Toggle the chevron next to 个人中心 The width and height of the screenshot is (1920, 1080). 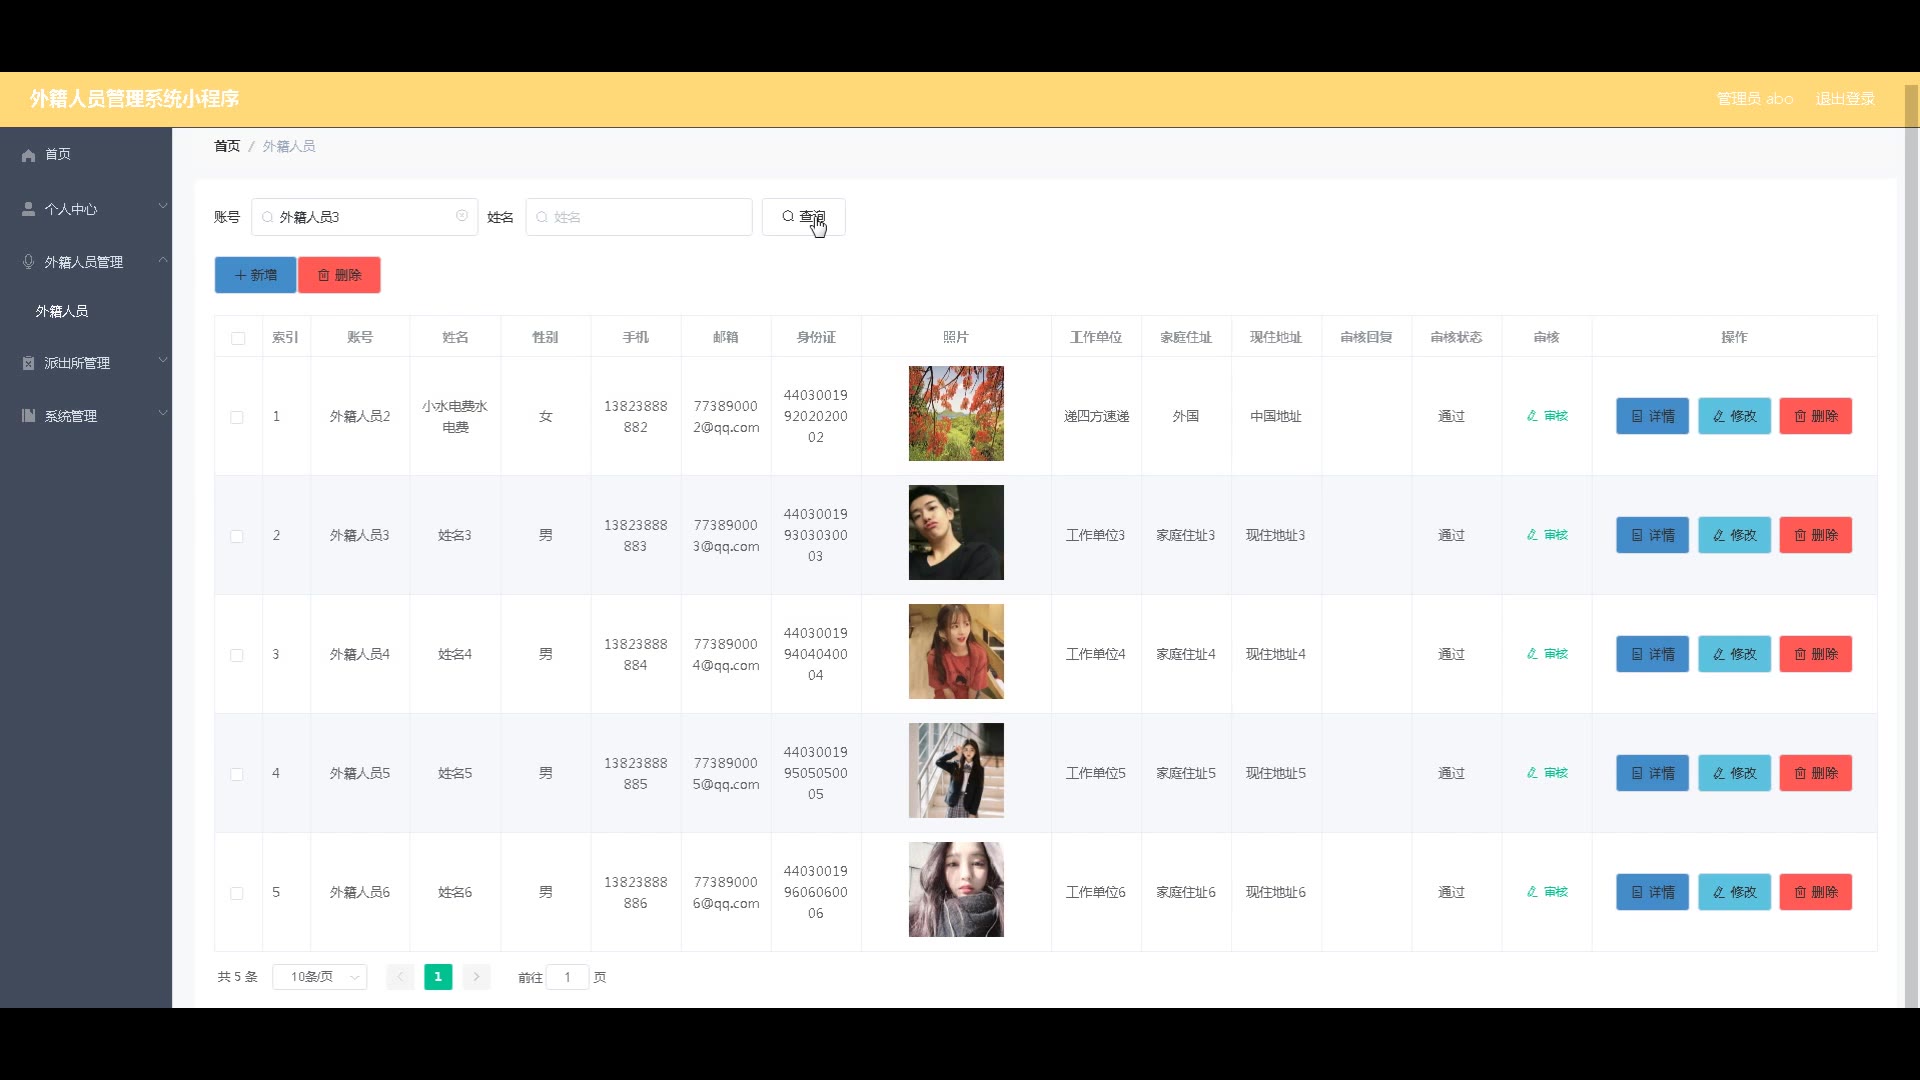[162, 206]
